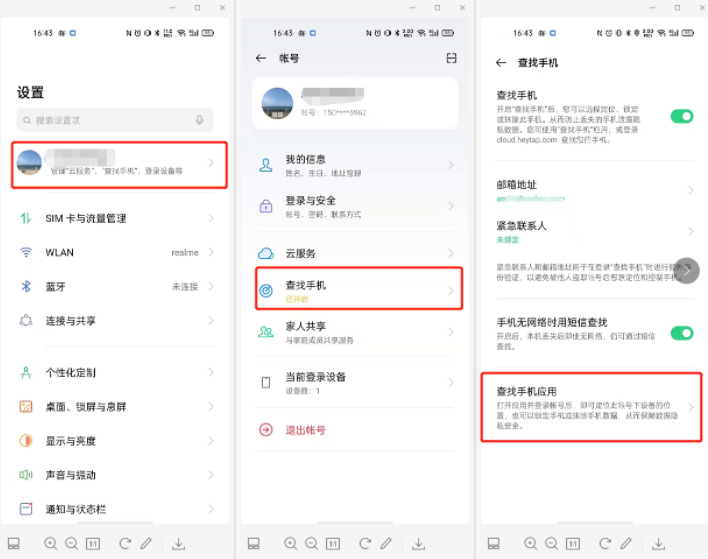The image size is (708, 559).
Task: Expand the 家人共享 row chevron
Action: pyautogui.click(x=451, y=332)
